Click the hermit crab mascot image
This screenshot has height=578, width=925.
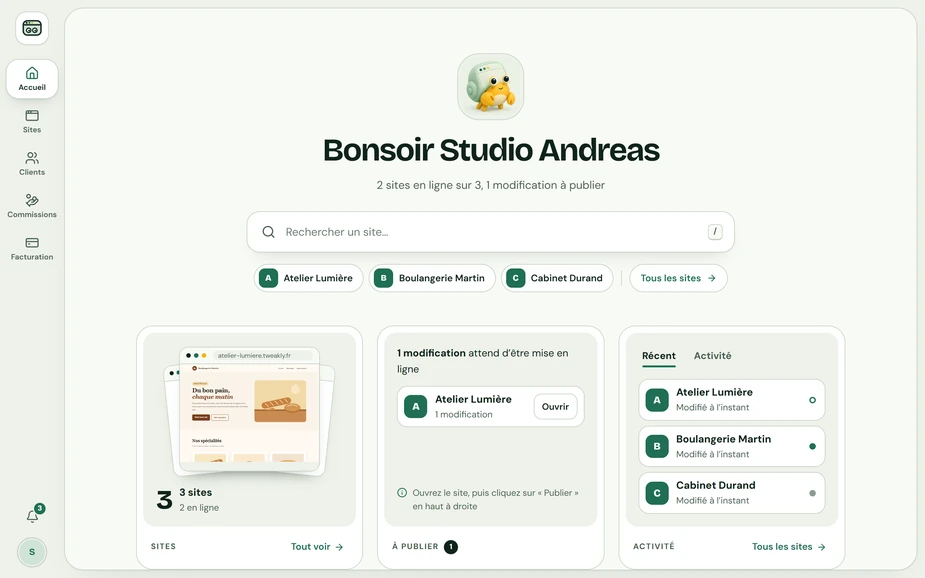(490, 87)
